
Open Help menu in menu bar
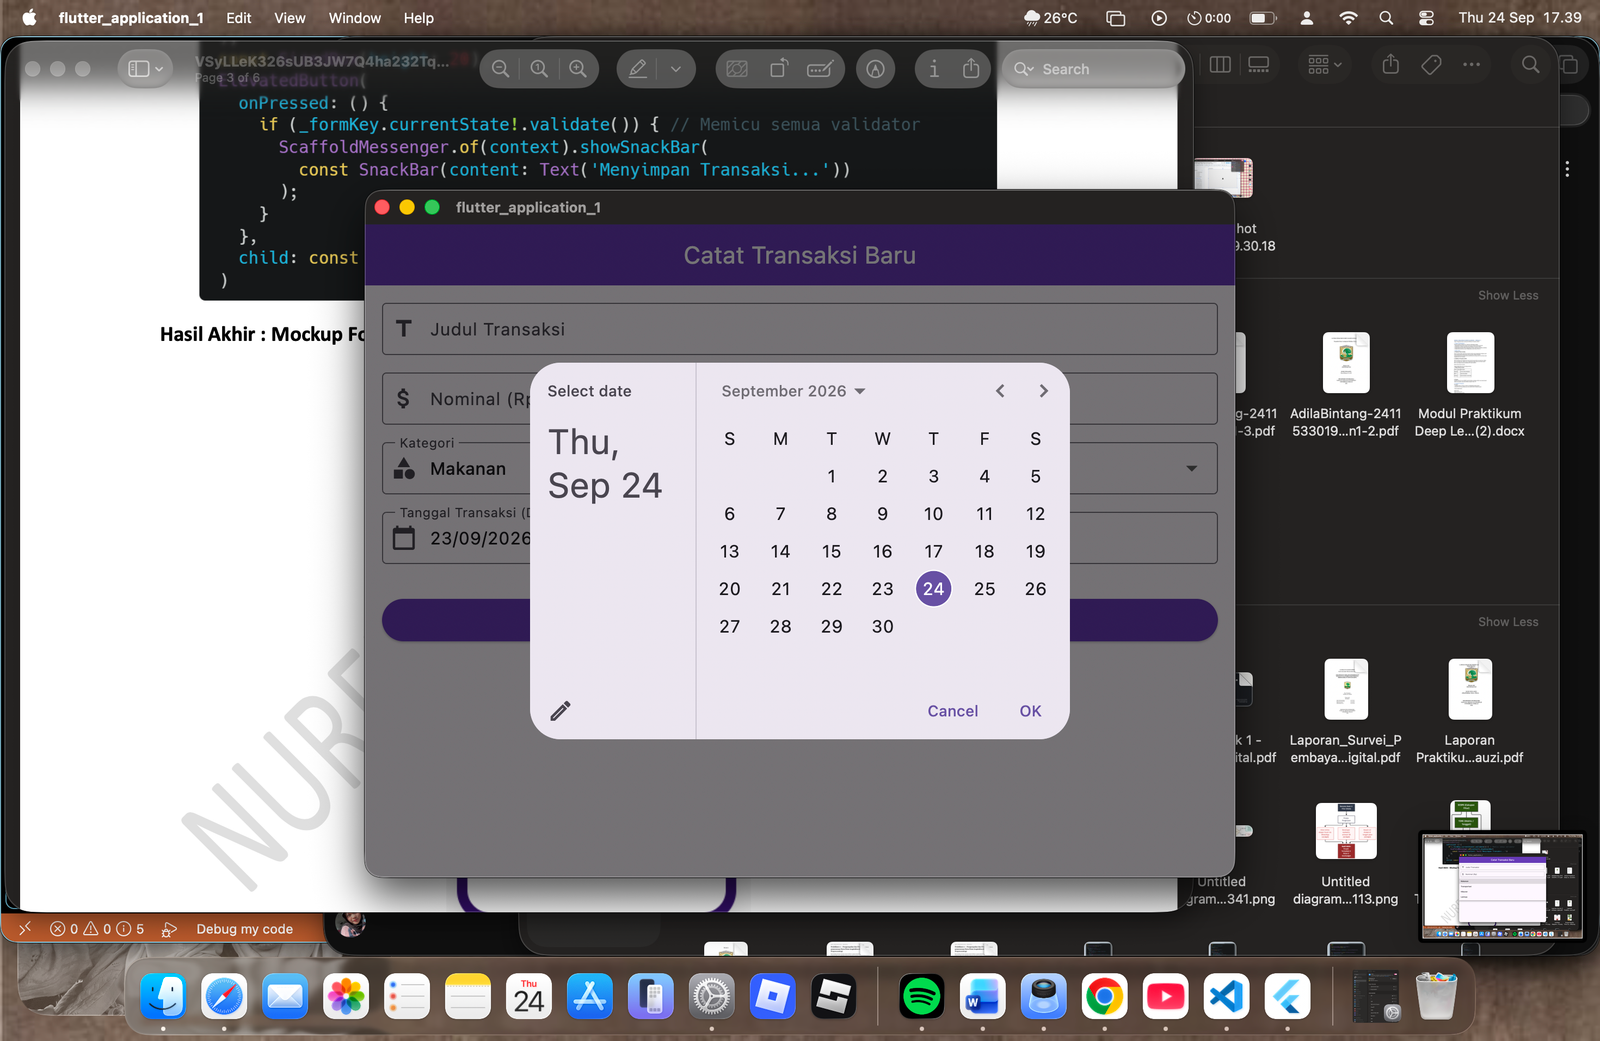pyautogui.click(x=419, y=18)
